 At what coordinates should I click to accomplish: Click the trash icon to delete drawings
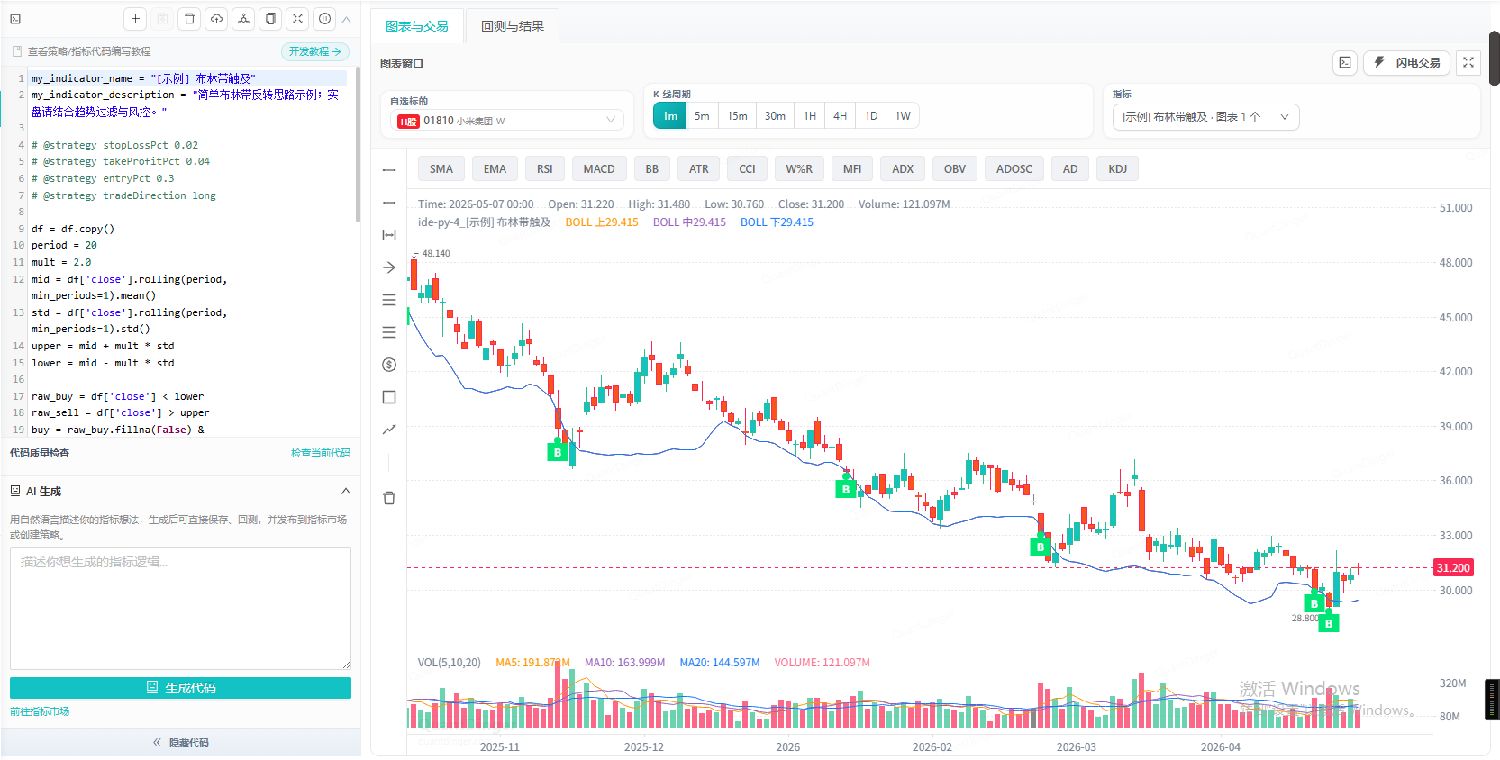click(389, 497)
